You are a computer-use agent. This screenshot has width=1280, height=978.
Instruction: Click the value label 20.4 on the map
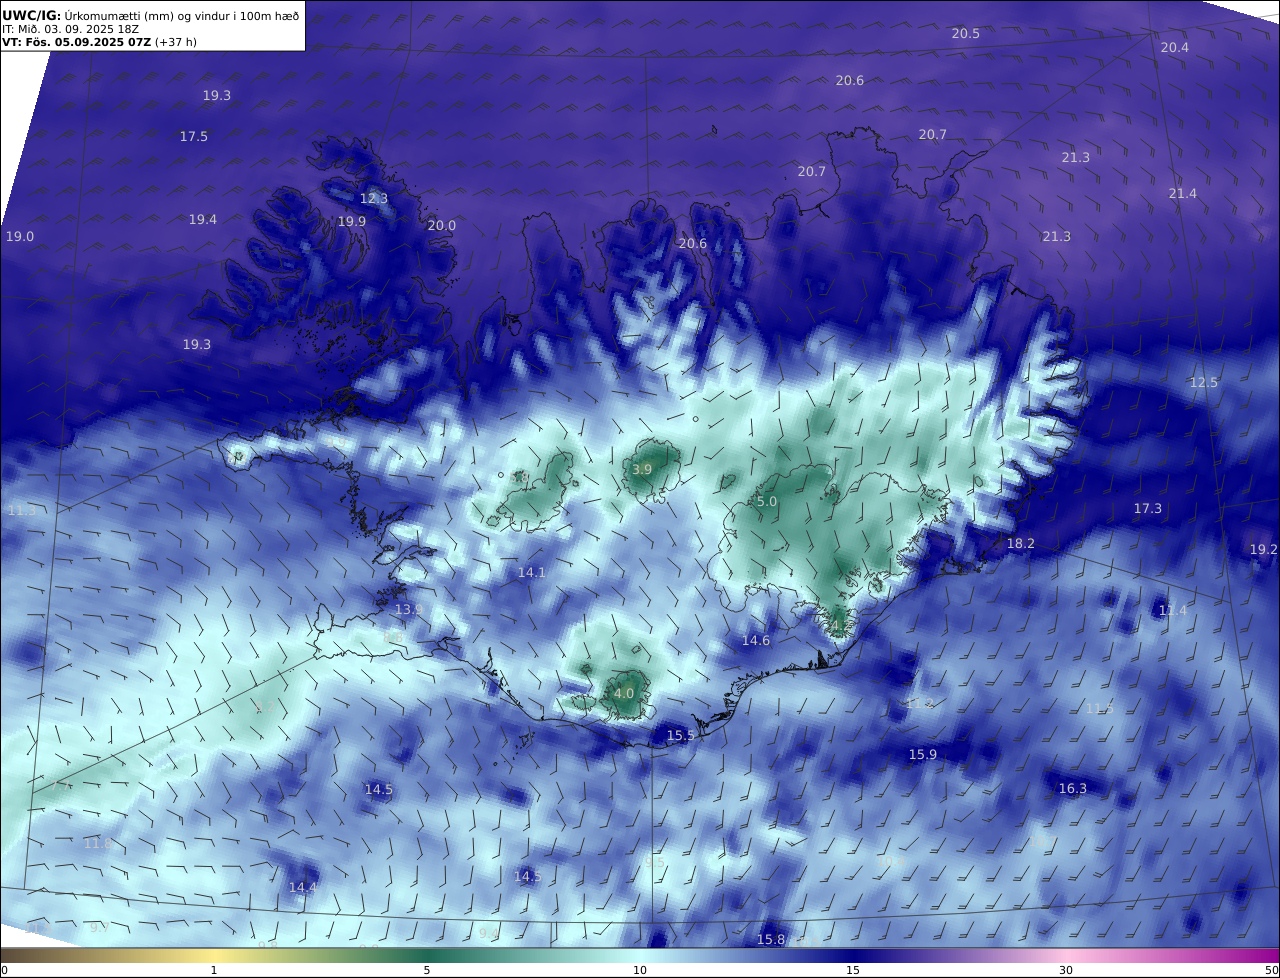pos(1175,48)
